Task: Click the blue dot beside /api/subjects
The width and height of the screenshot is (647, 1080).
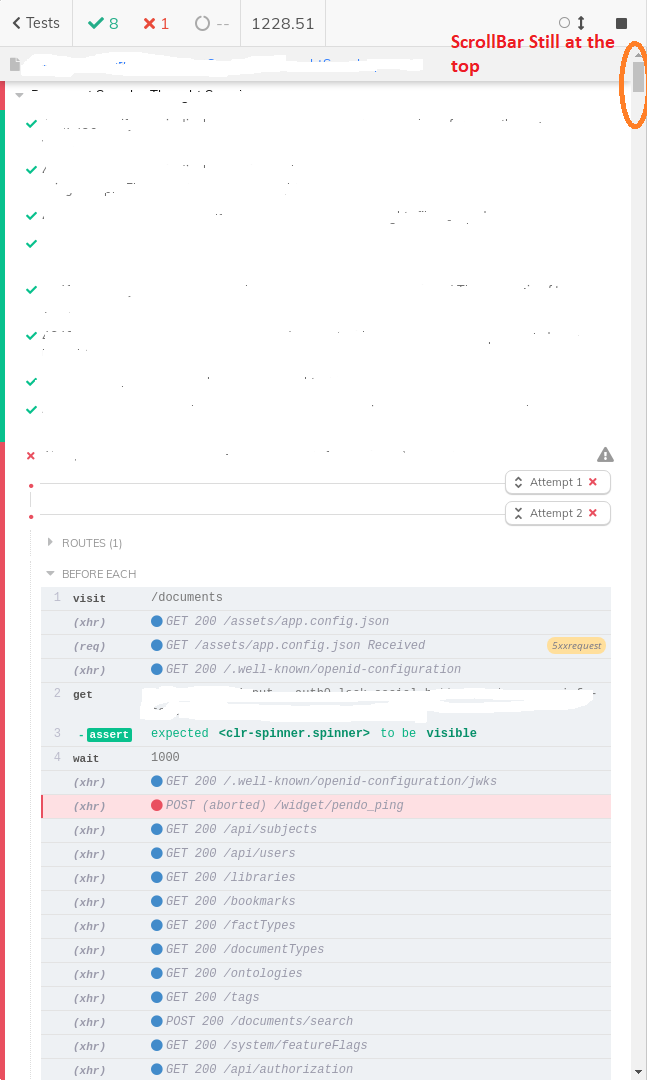Action: pos(156,829)
